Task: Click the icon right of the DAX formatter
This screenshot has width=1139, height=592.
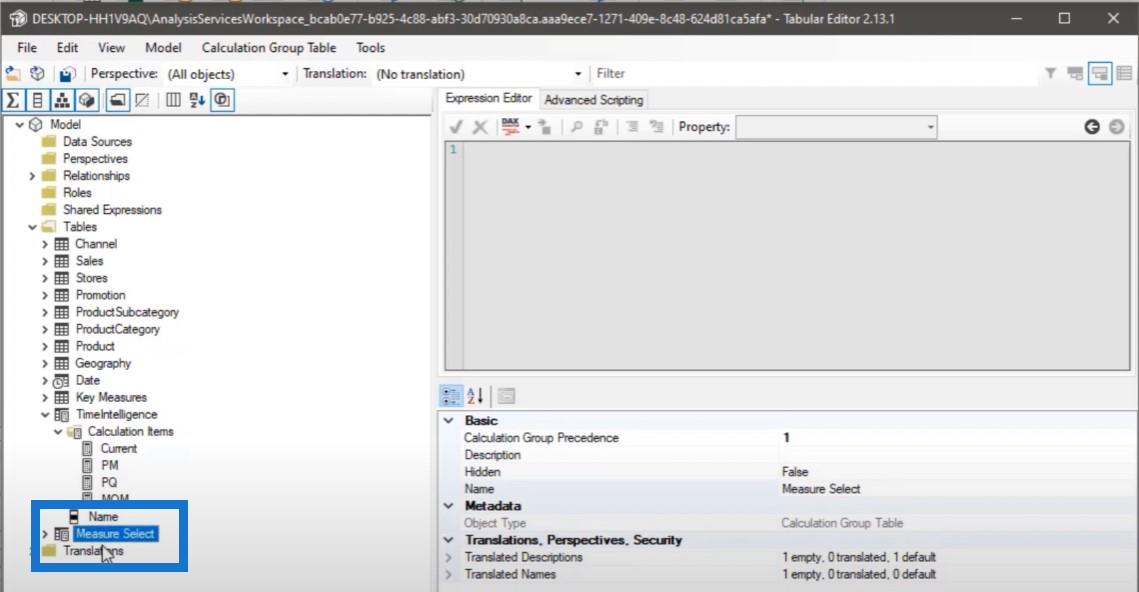Action: click(545, 127)
